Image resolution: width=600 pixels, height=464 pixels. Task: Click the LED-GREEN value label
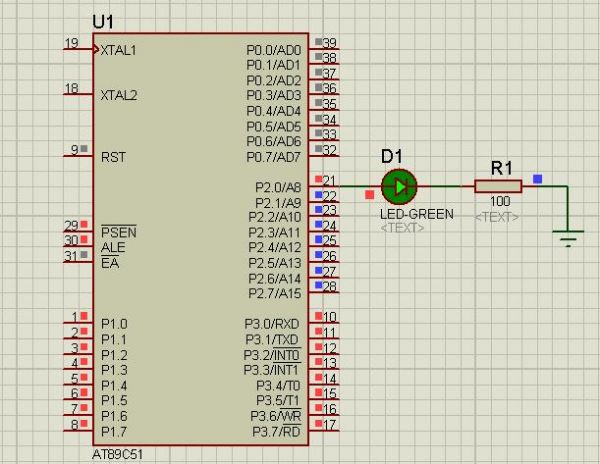coord(416,214)
